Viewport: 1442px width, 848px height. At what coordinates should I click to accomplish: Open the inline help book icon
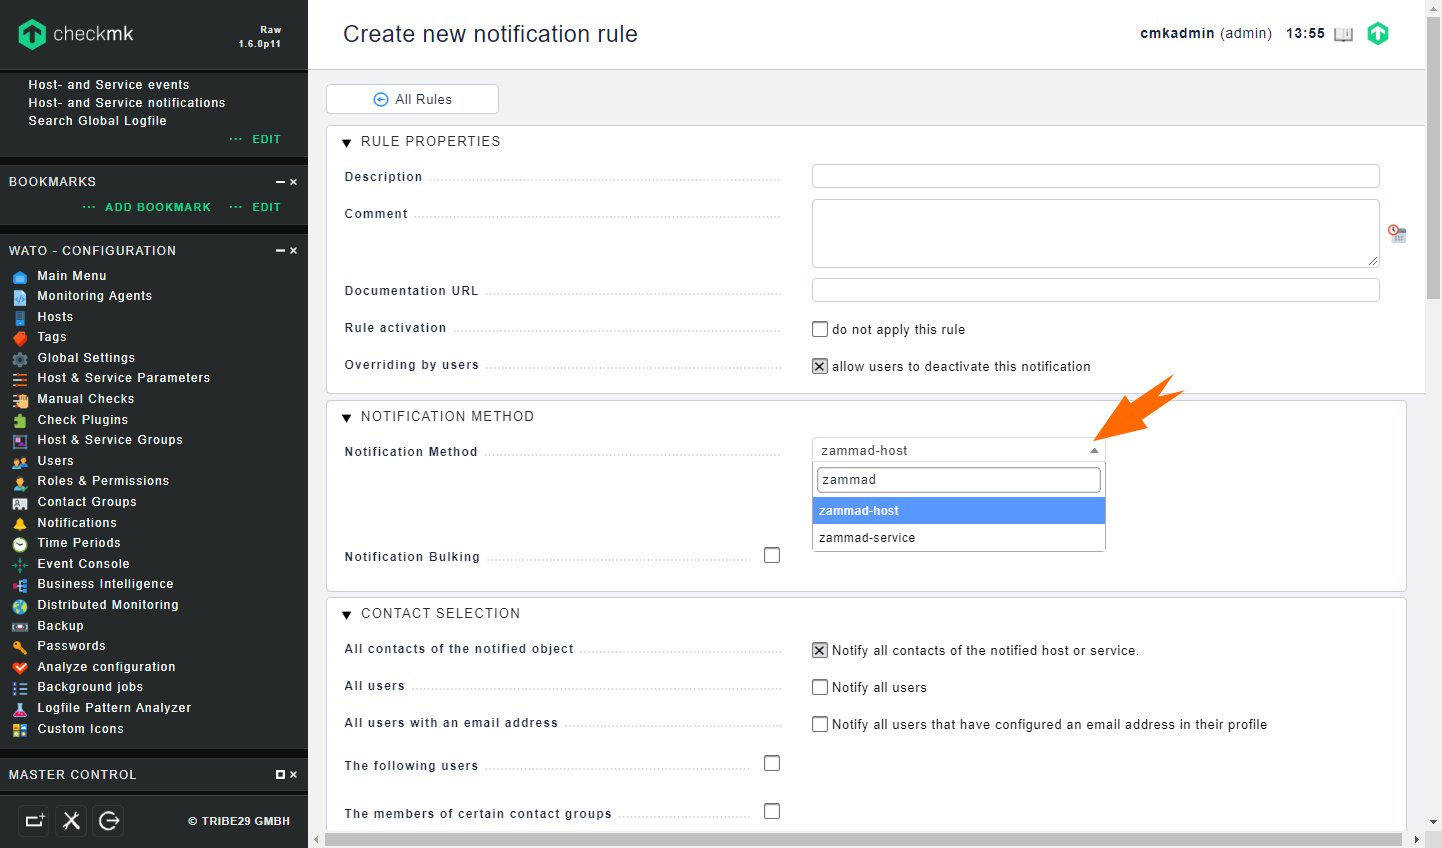[x=1343, y=34]
